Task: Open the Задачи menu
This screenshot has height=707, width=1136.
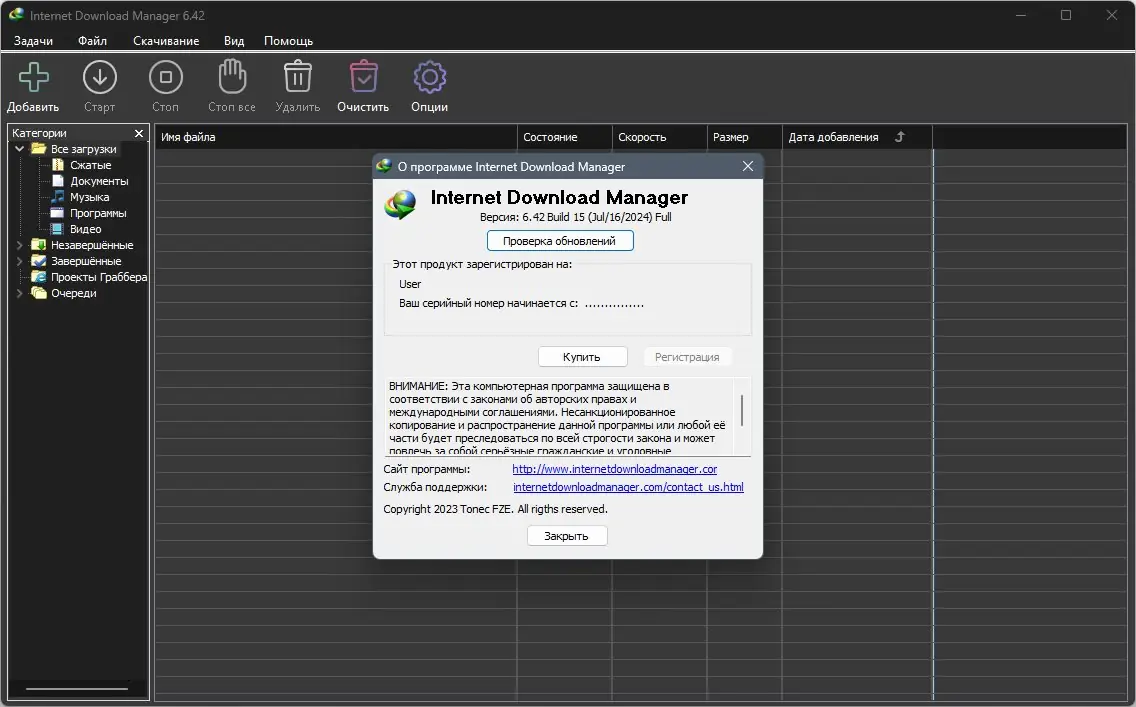Action: (33, 41)
